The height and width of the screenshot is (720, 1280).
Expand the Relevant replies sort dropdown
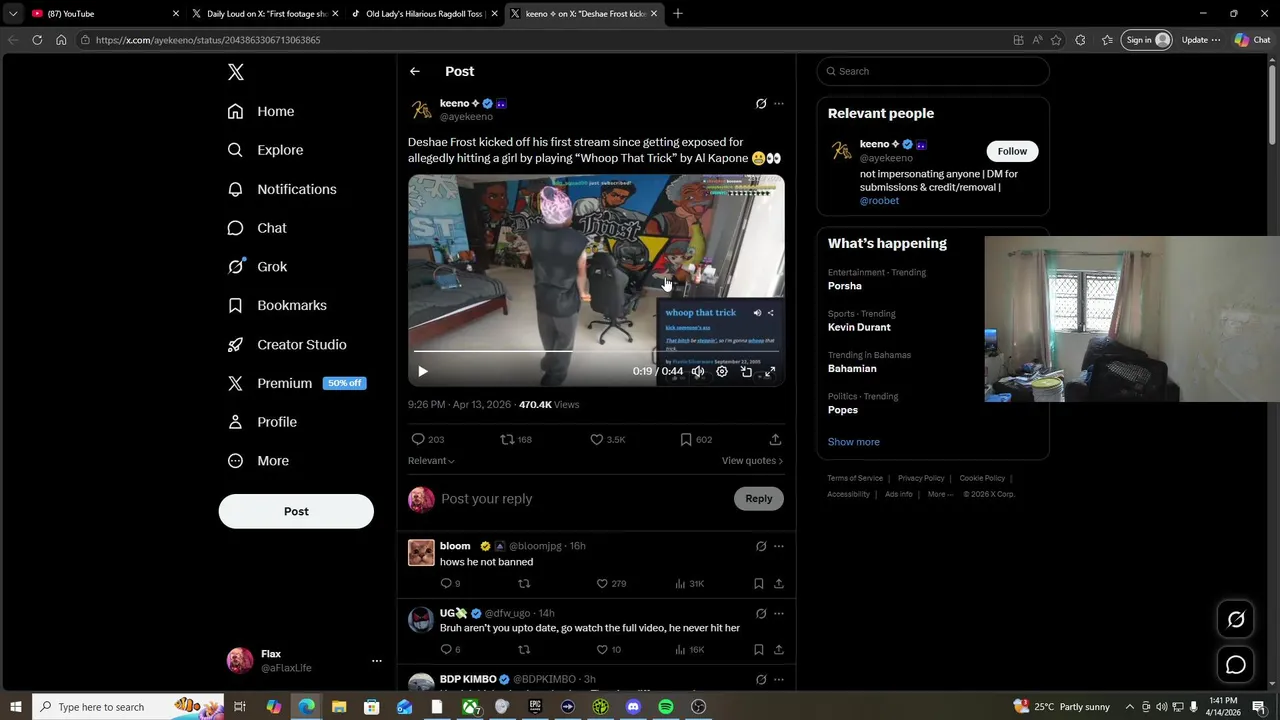431,461
